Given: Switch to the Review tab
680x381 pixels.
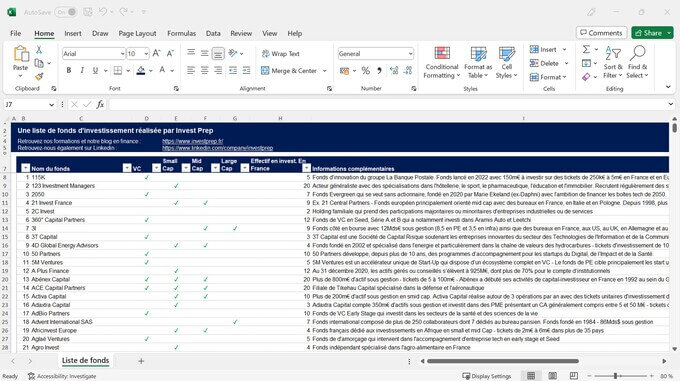Looking at the screenshot, I should [x=241, y=33].
